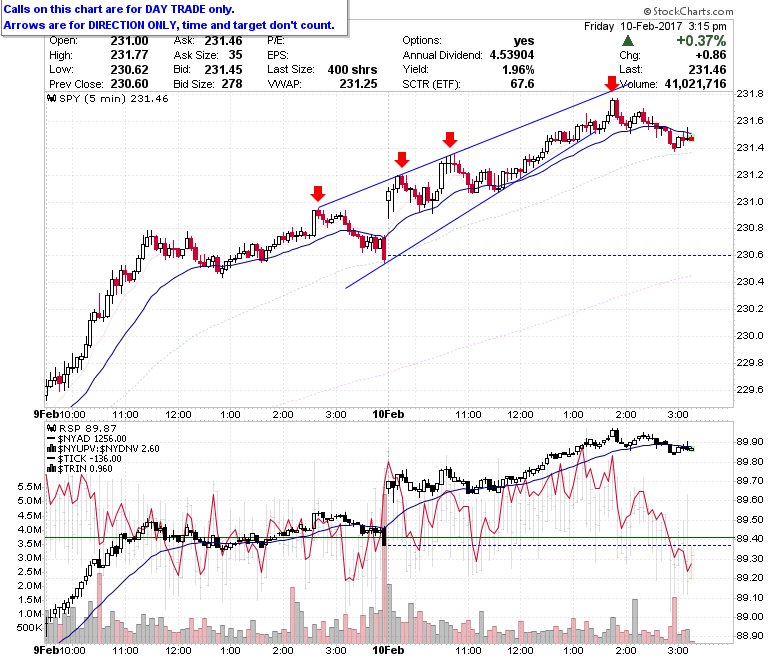Click the Chg value +0.86

(711, 55)
